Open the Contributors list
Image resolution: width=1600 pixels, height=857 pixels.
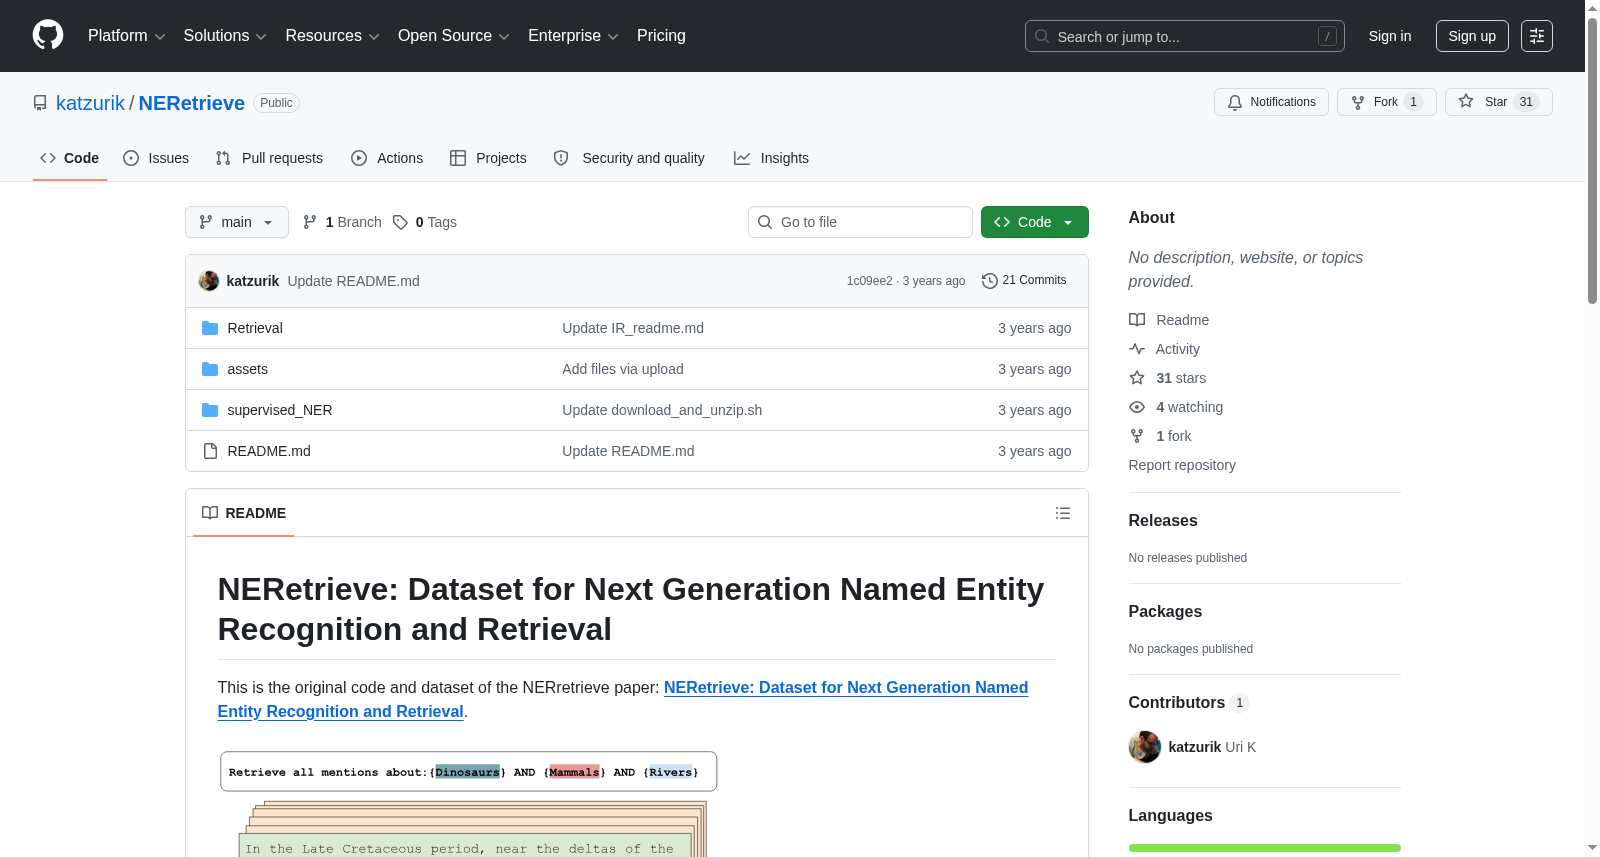tap(1189, 702)
